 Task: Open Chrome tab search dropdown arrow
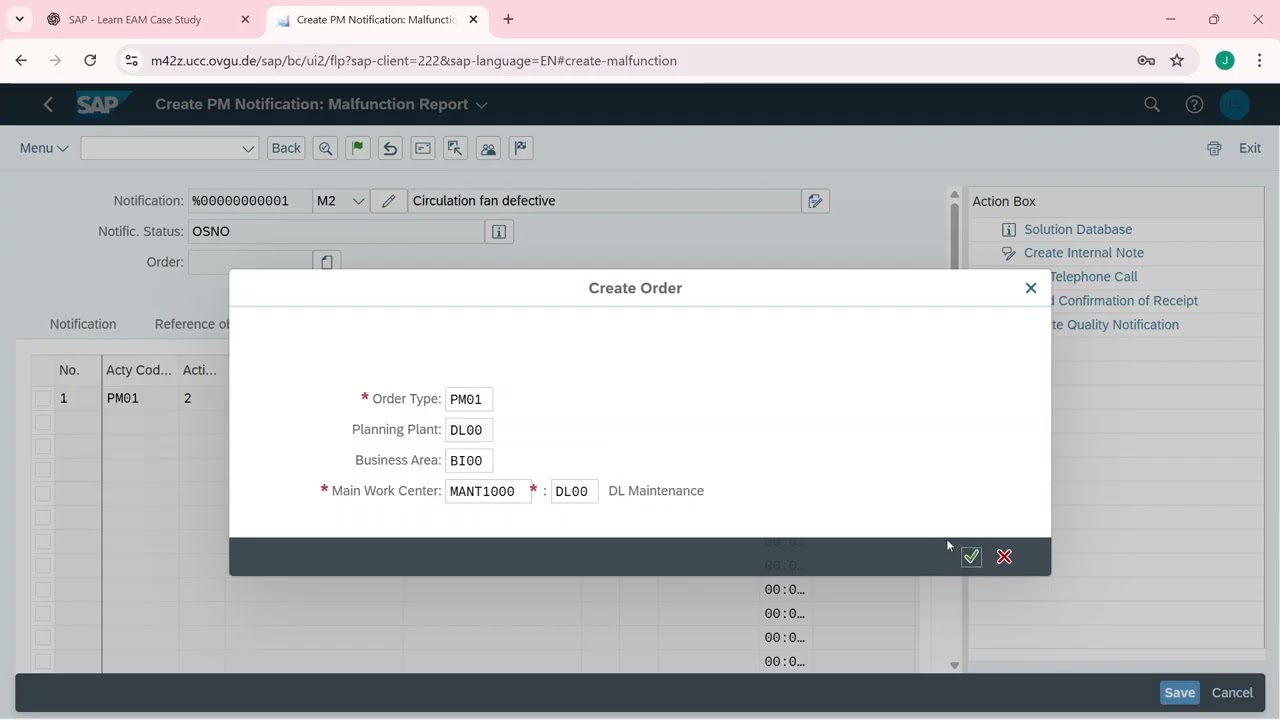(x=19, y=19)
